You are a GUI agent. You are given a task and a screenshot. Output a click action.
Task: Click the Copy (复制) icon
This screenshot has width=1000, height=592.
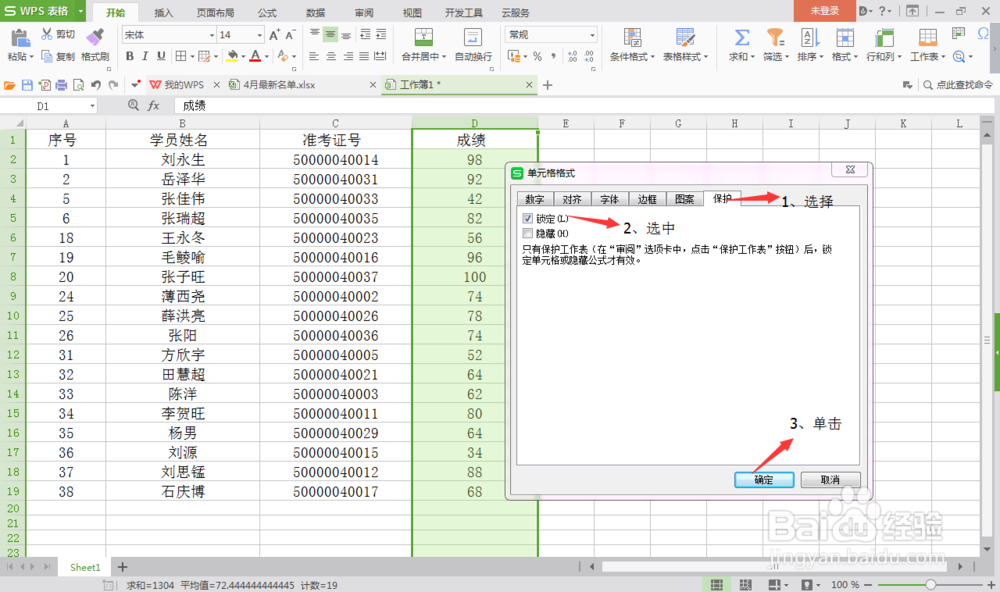point(47,56)
